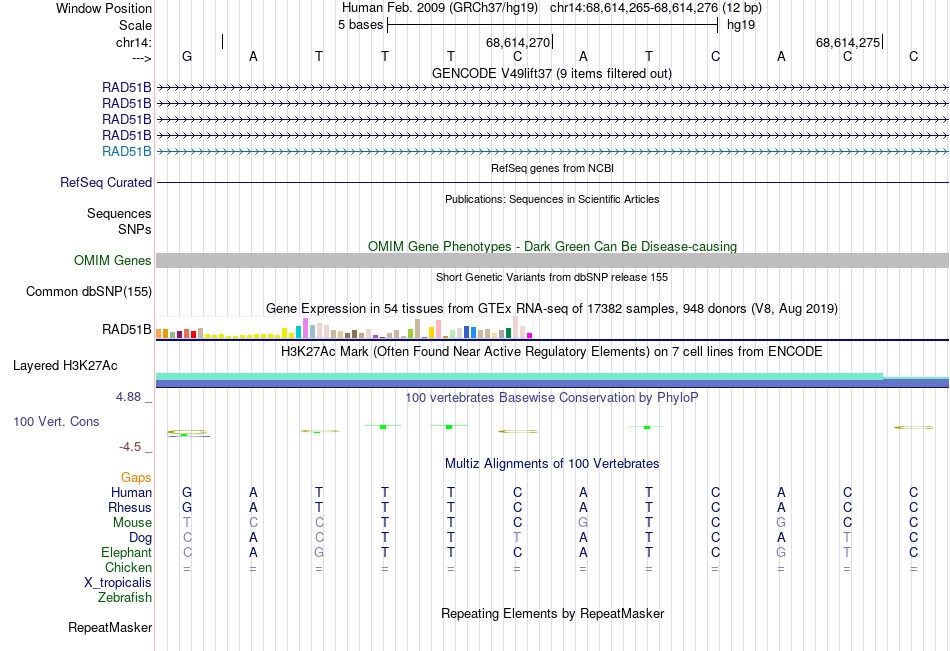
Task: Click the GTEx Gene Expression title
Action: 552,309
